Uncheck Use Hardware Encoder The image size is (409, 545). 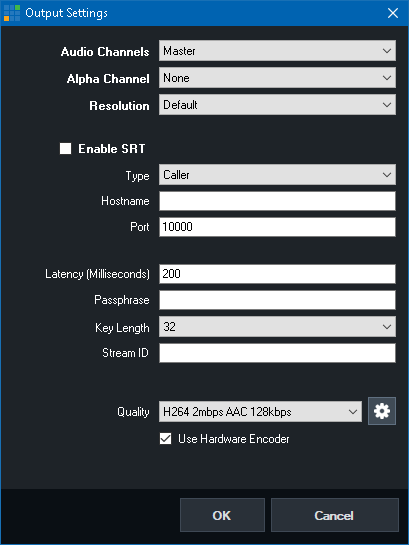point(165,439)
